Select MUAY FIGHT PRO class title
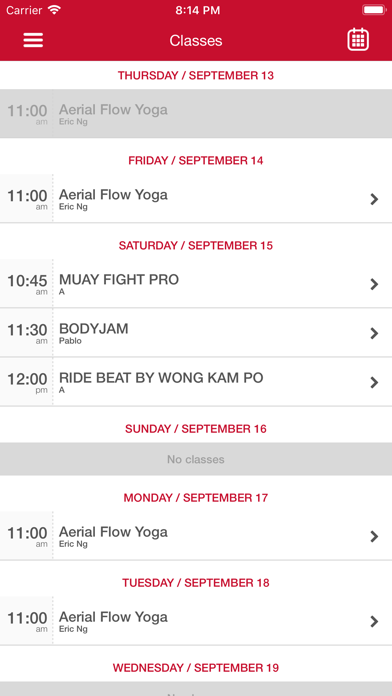The width and height of the screenshot is (392, 696). [119, 280]
